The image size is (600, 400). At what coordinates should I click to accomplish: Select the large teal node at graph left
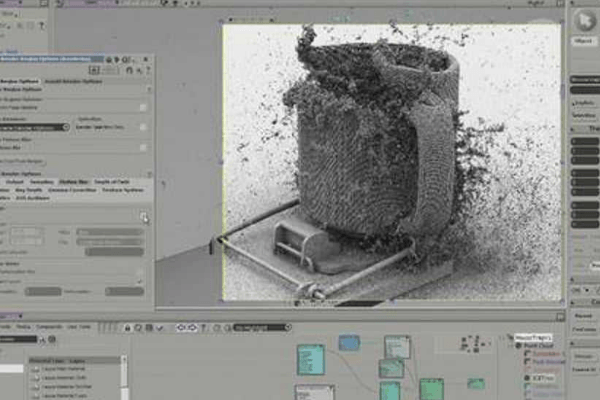point(310,358)
